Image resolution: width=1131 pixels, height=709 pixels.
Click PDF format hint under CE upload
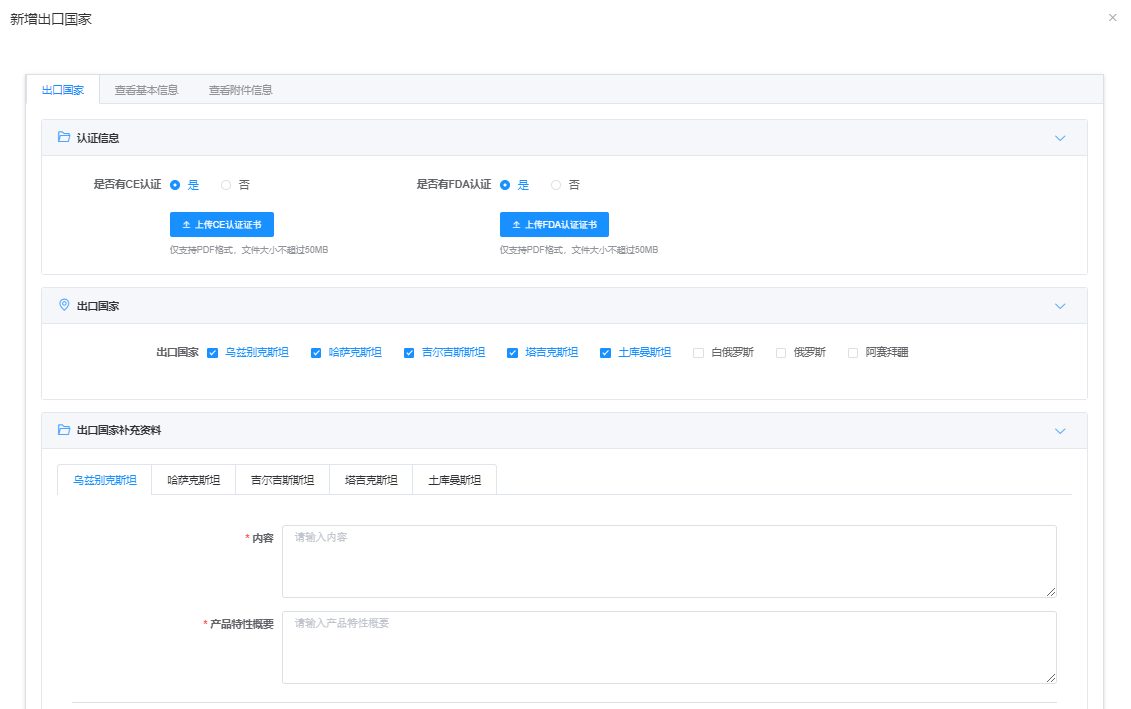coord(249,250)
